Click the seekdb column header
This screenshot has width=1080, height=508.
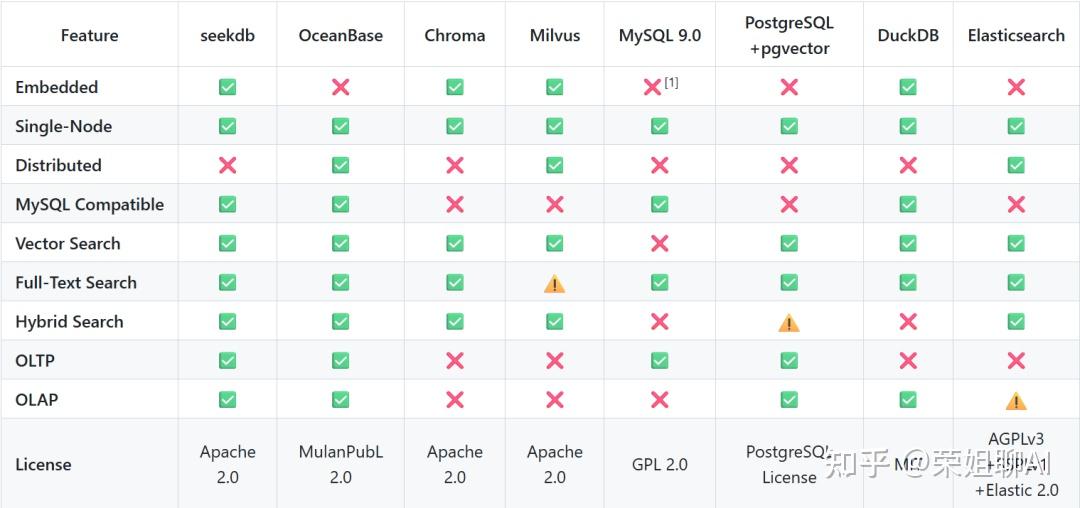(227, 35)
